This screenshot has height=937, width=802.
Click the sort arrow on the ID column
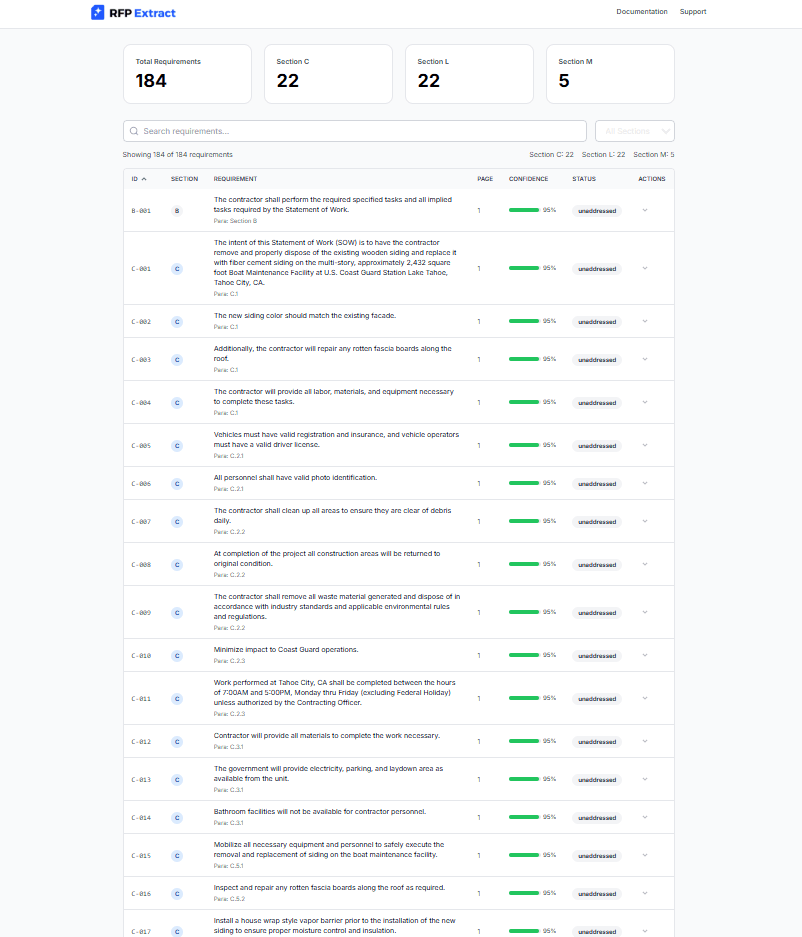144,179
